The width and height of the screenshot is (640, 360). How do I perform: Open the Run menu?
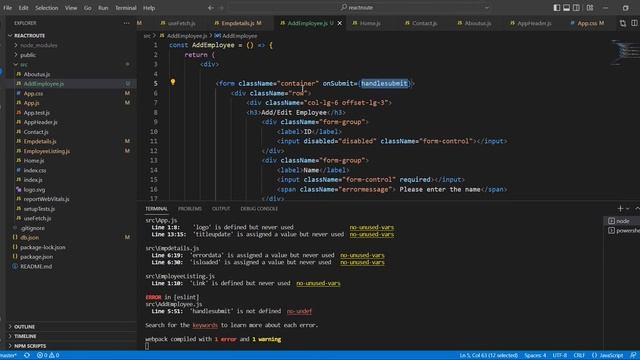click(103, 8)
